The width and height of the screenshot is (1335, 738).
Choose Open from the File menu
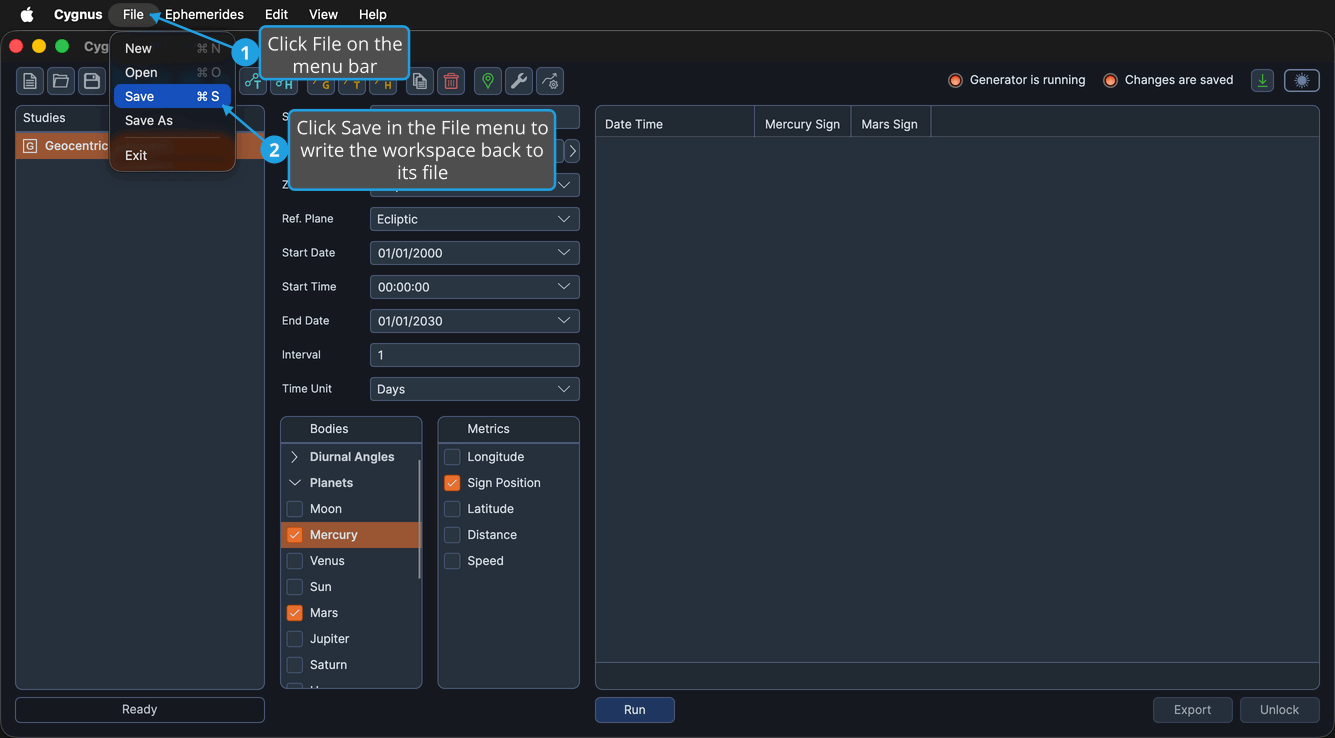click(x=173, y=72)
